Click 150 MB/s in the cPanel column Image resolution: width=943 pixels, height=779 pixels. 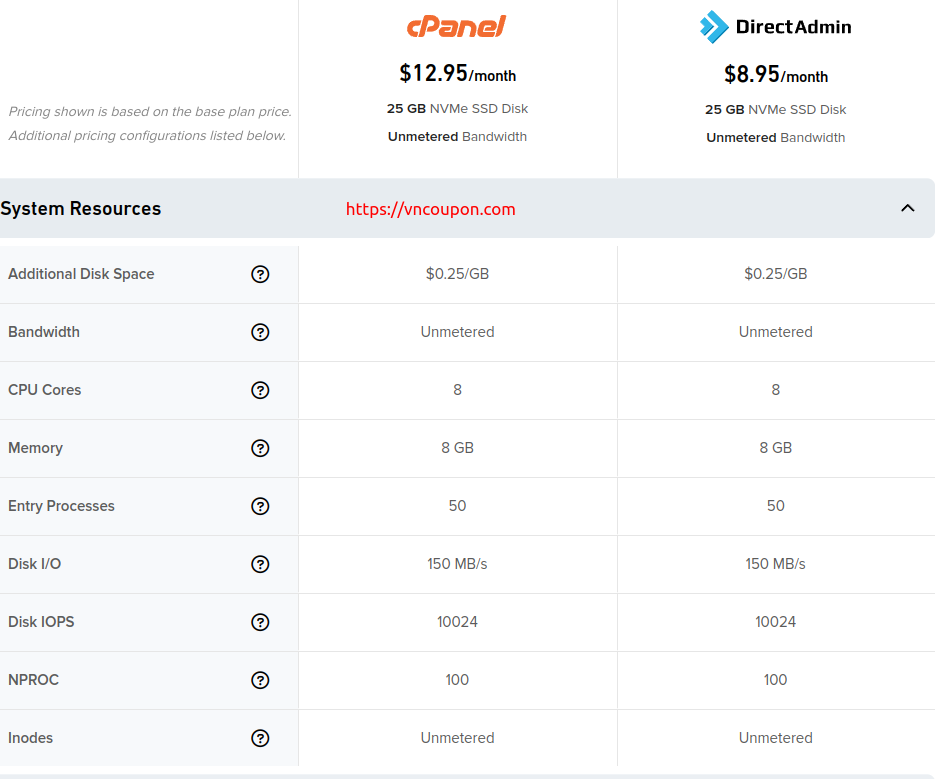tap(457, 564)
